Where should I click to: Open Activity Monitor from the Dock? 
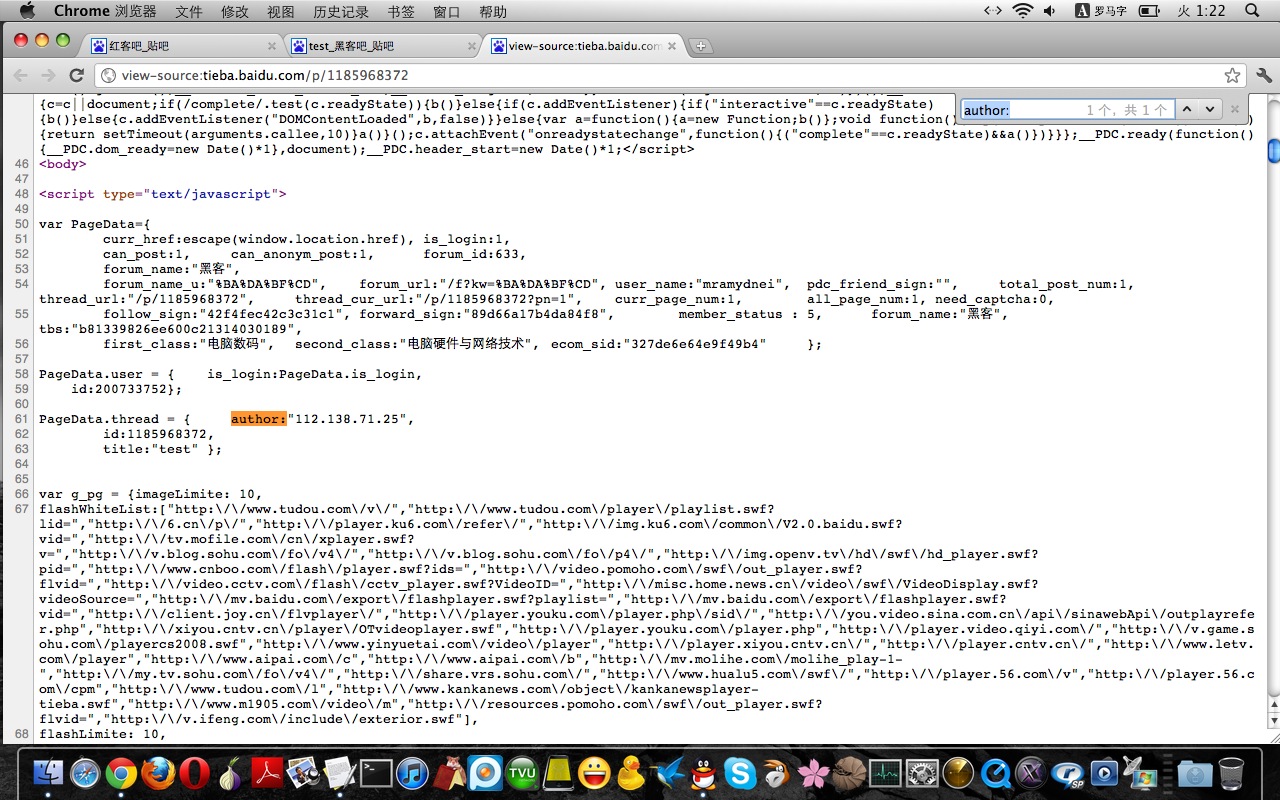click(886, 772)
